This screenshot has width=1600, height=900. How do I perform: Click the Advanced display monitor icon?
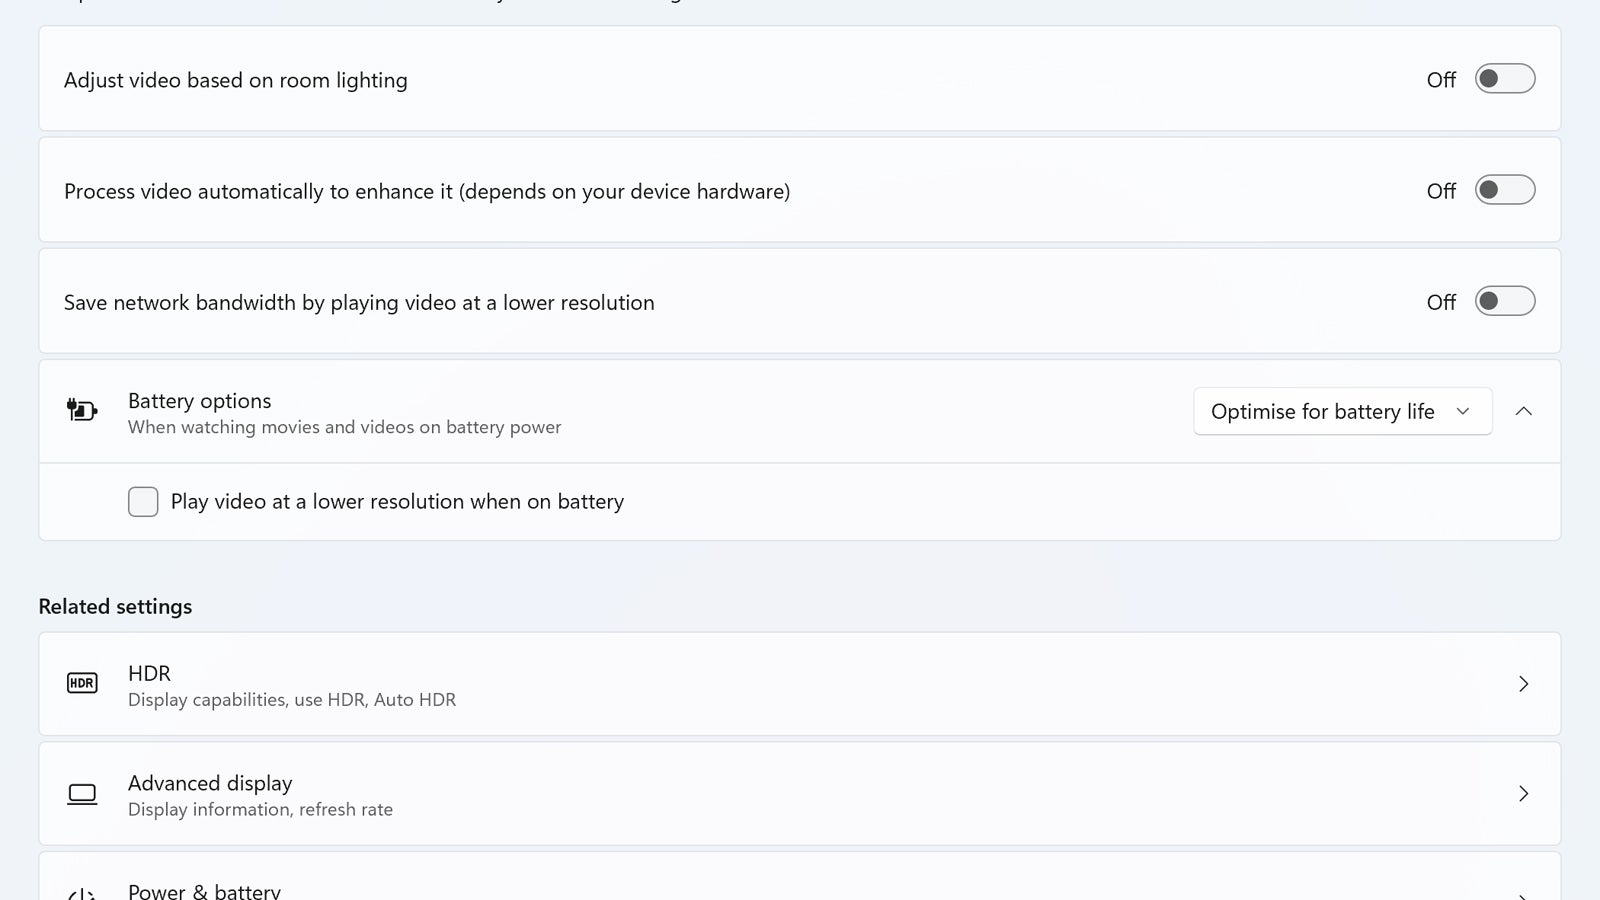82,793
